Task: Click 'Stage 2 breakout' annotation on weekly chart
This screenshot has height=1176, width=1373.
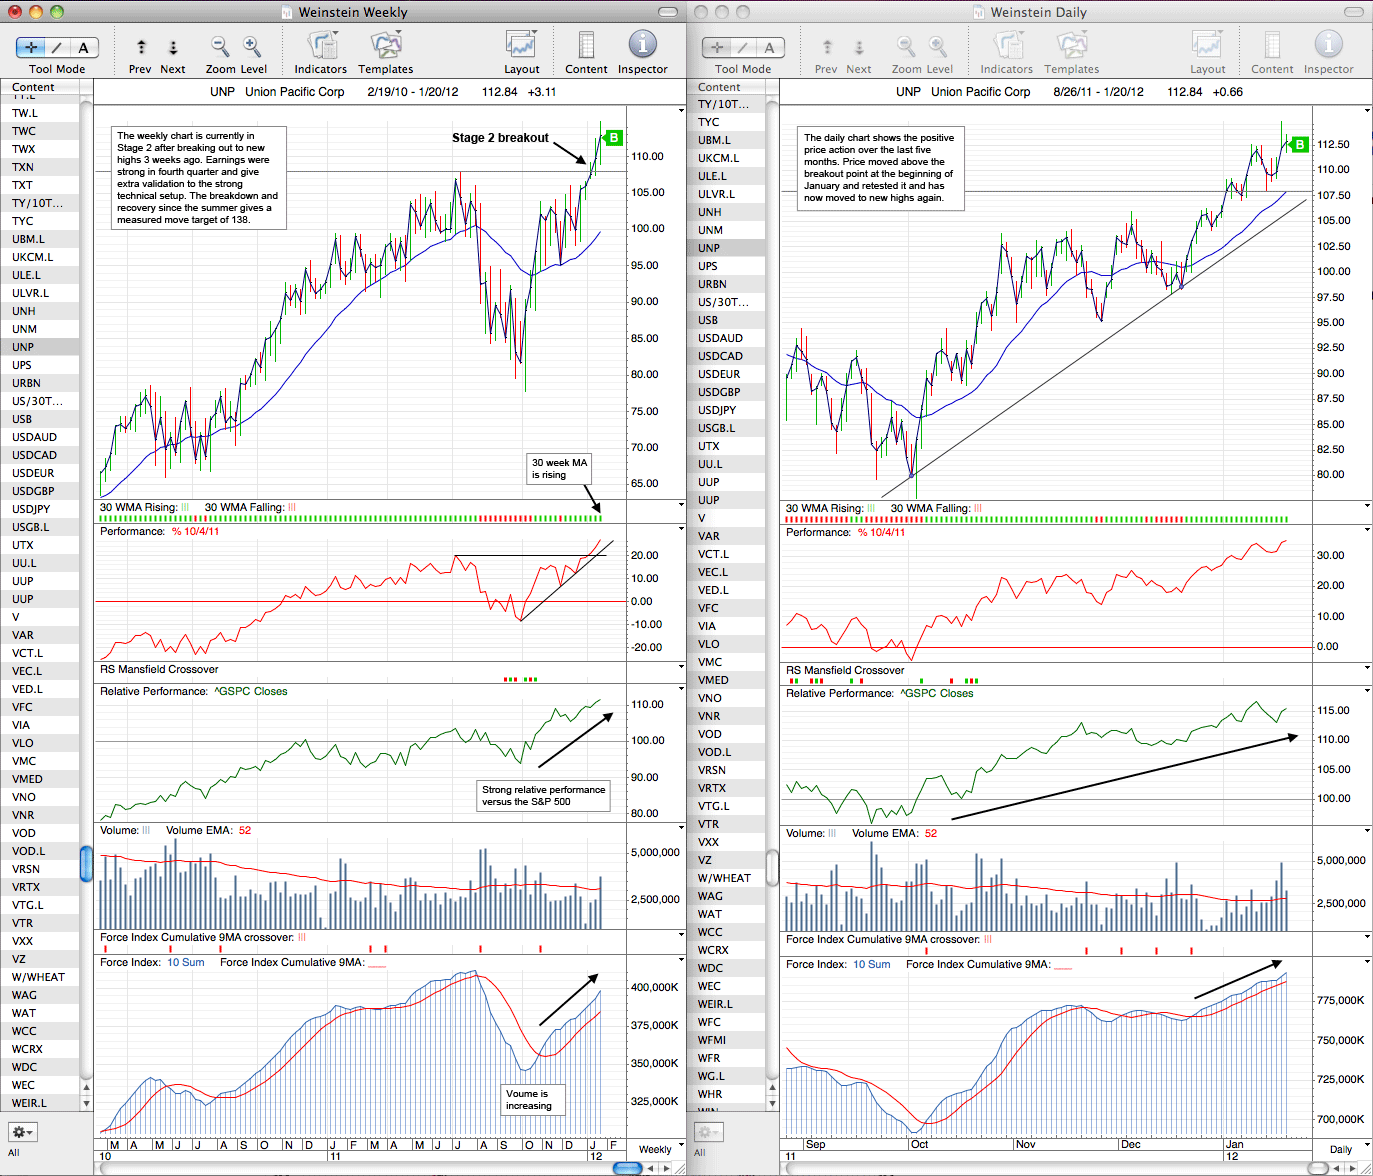Action: (500, 138)
